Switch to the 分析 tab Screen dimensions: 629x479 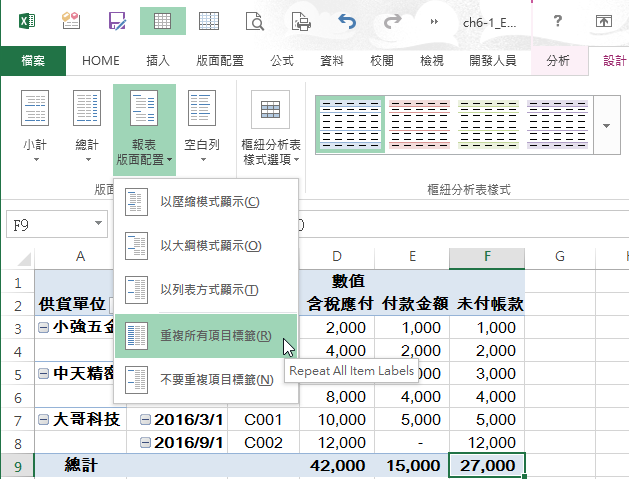[x=558, y=61]
